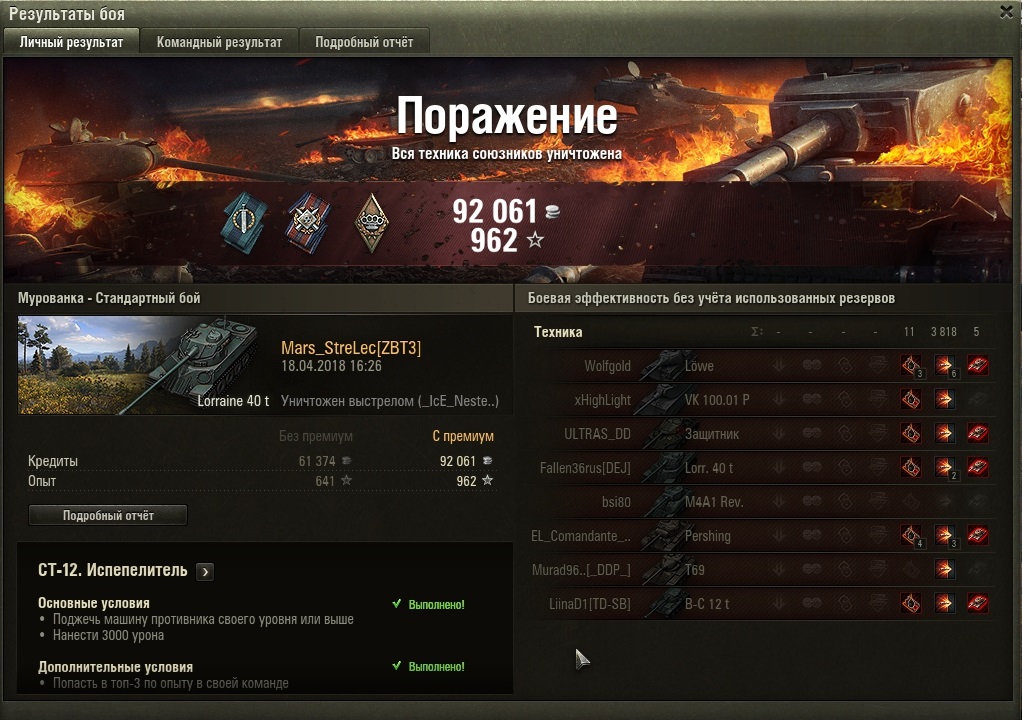
Task: Click the red-blue ribbon medal icon
Action: pos(308,222)
